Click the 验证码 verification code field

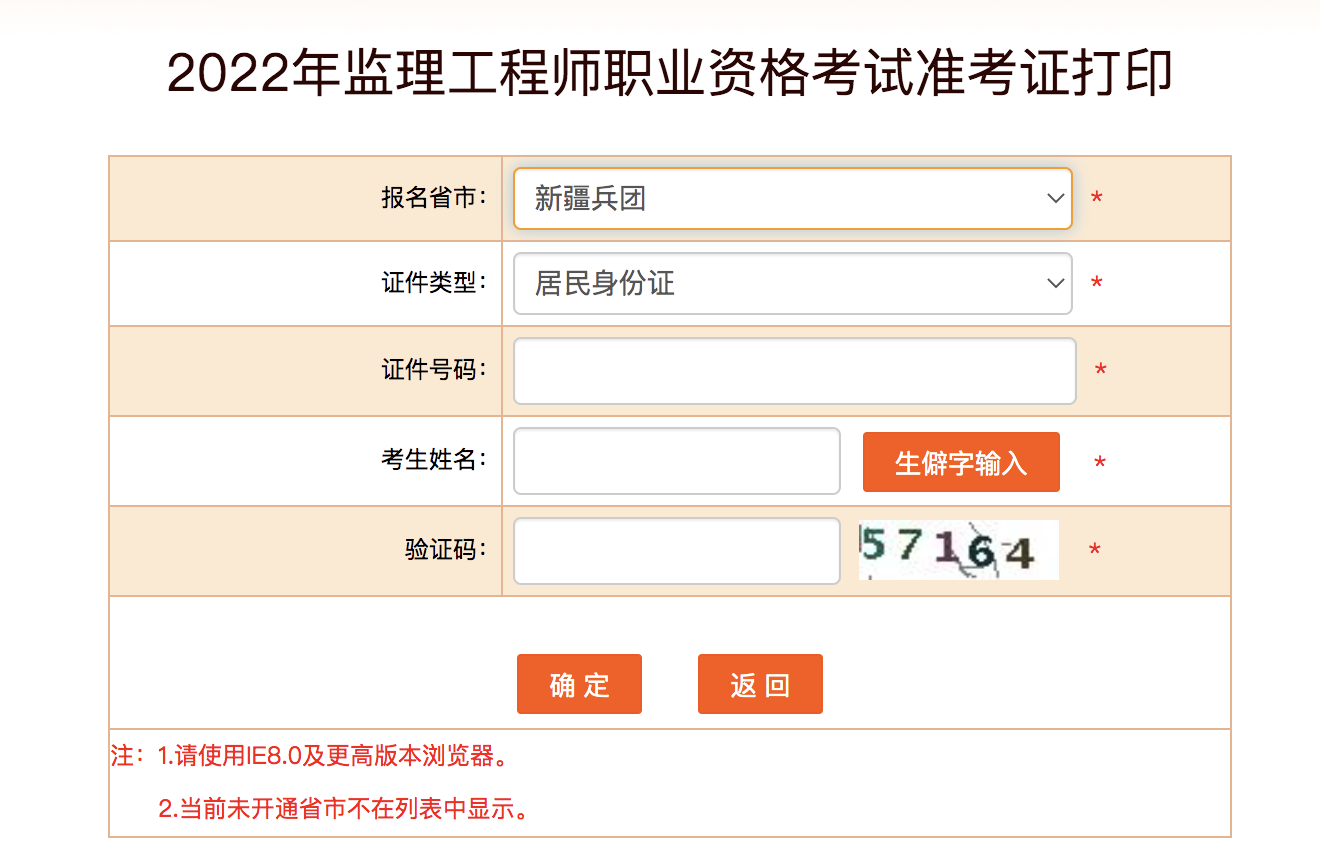click(x=676, y=550)
